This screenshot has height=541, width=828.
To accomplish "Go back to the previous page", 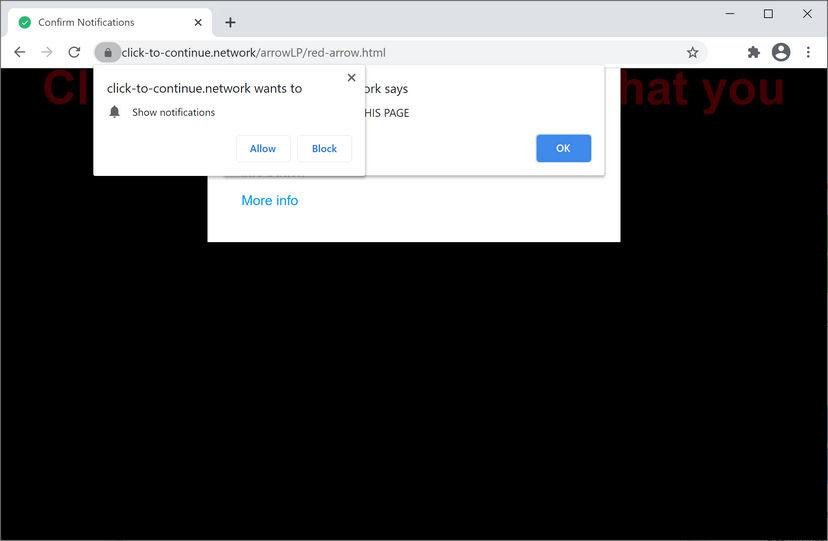I will click(x=20, y=52).
